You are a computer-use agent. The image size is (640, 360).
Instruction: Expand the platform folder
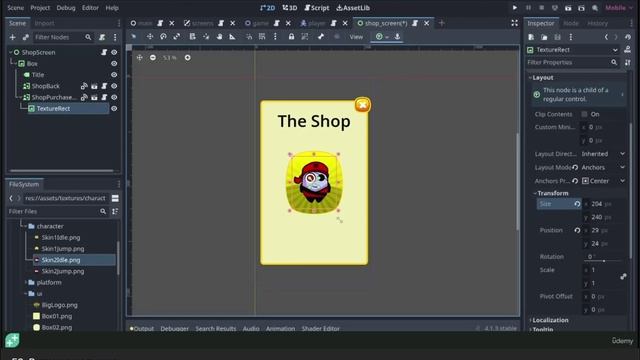click(27, 282)
